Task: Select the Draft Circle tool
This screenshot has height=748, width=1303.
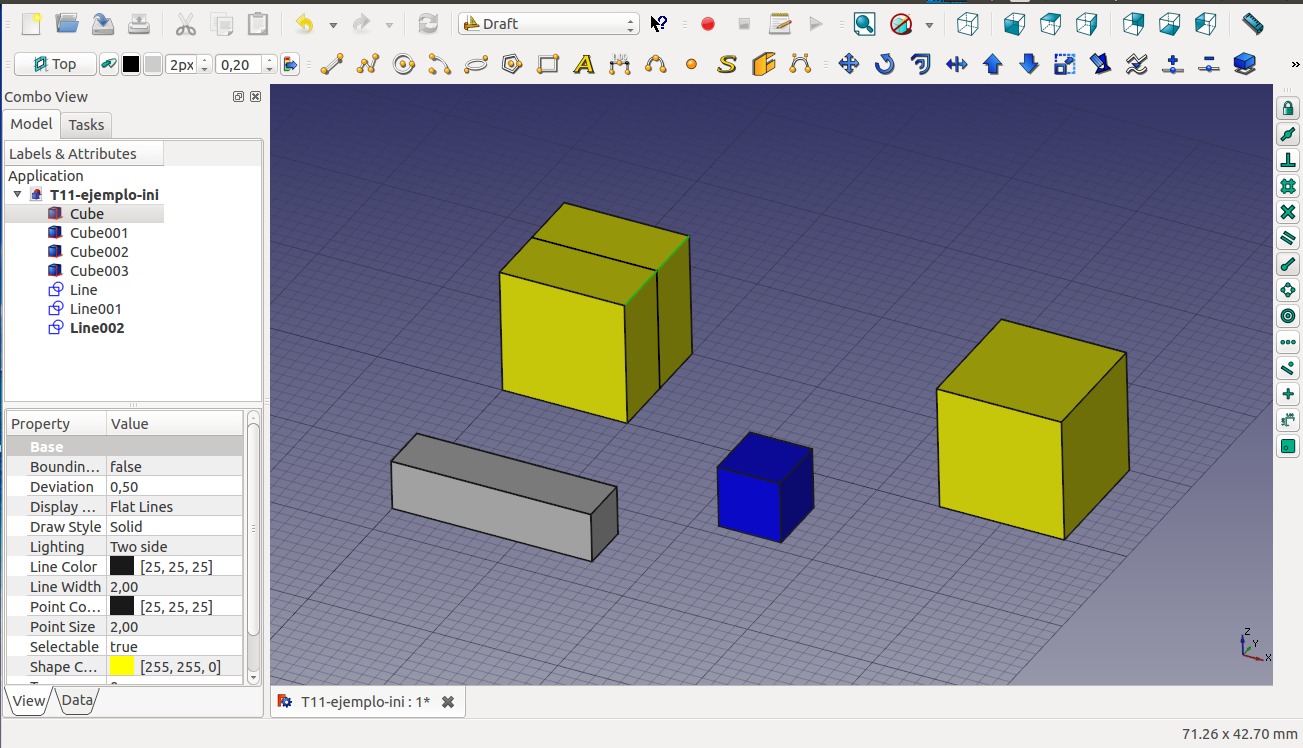Action: pos(404,65)
